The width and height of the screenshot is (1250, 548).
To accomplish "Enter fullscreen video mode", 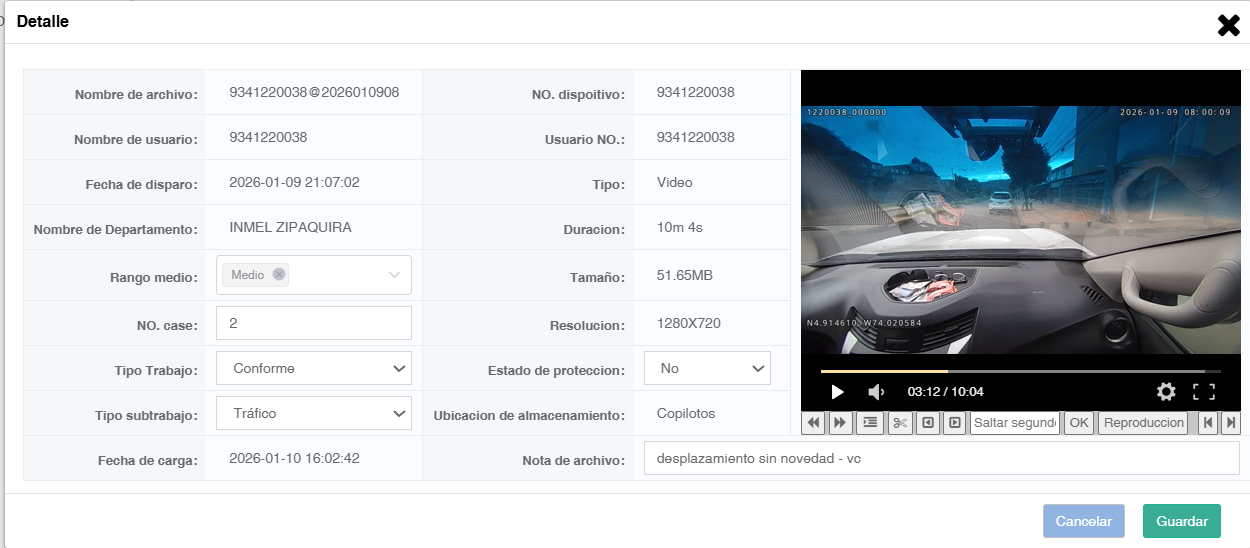I will [1204, 392].
